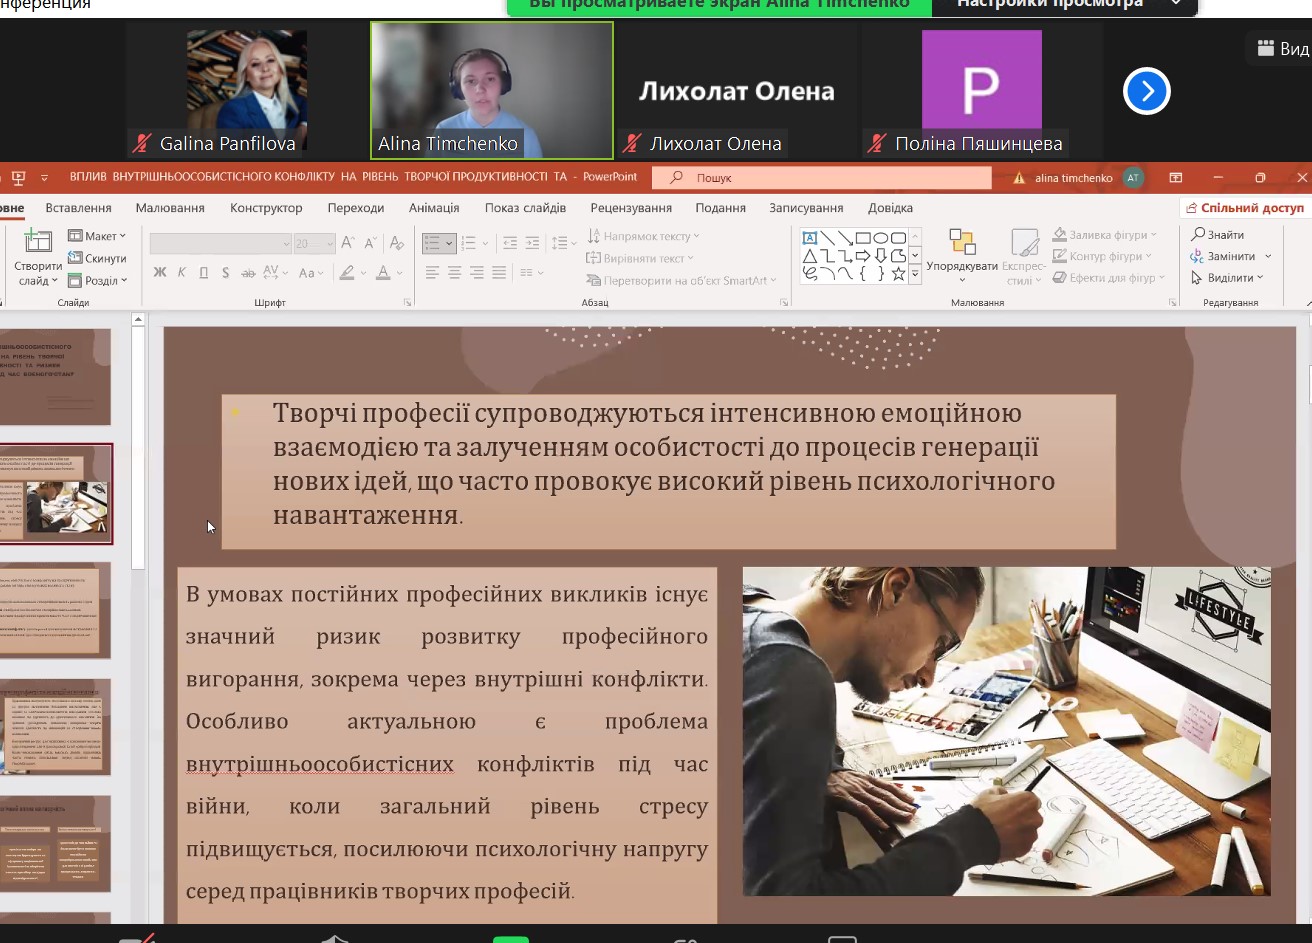Click the Вид view button in Zoom
The width and height of the screenshot is (1312, 943).
[x=1280, y=48]
